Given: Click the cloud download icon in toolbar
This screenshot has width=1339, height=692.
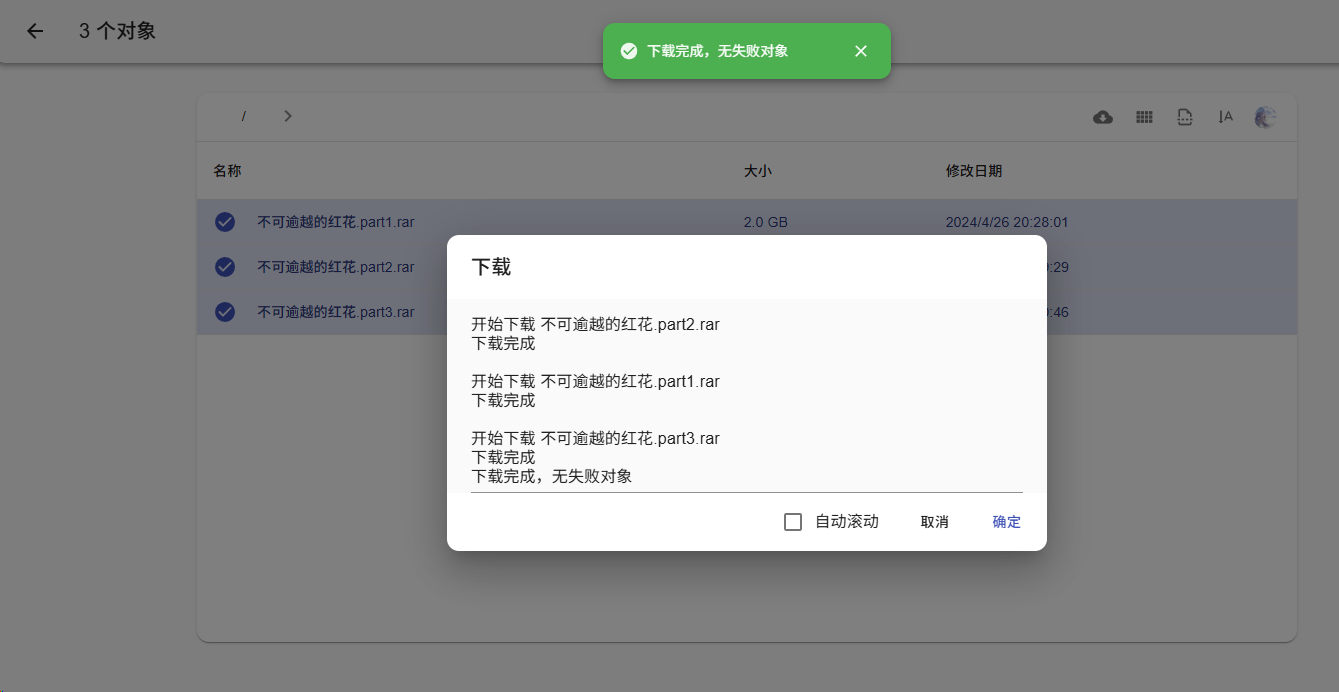Looking at the screenshot, I should [1102, 117].
